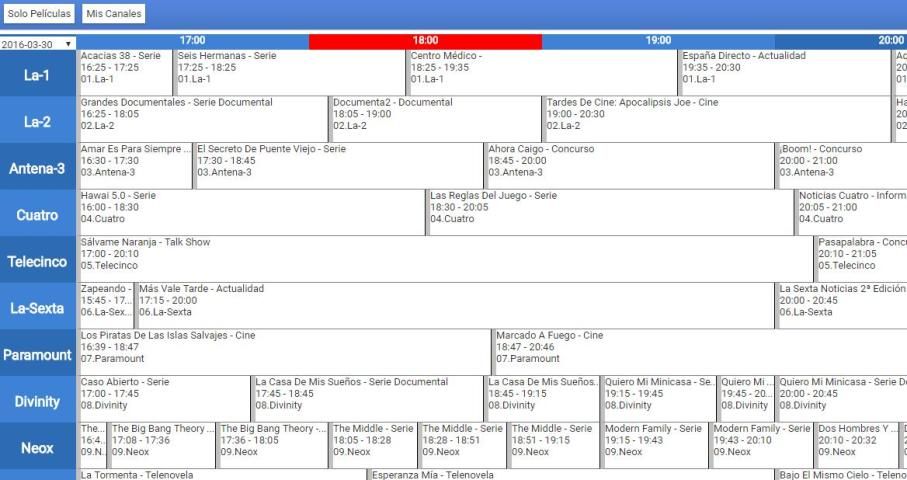Select the Neox channel label

(x=38, y=447)
